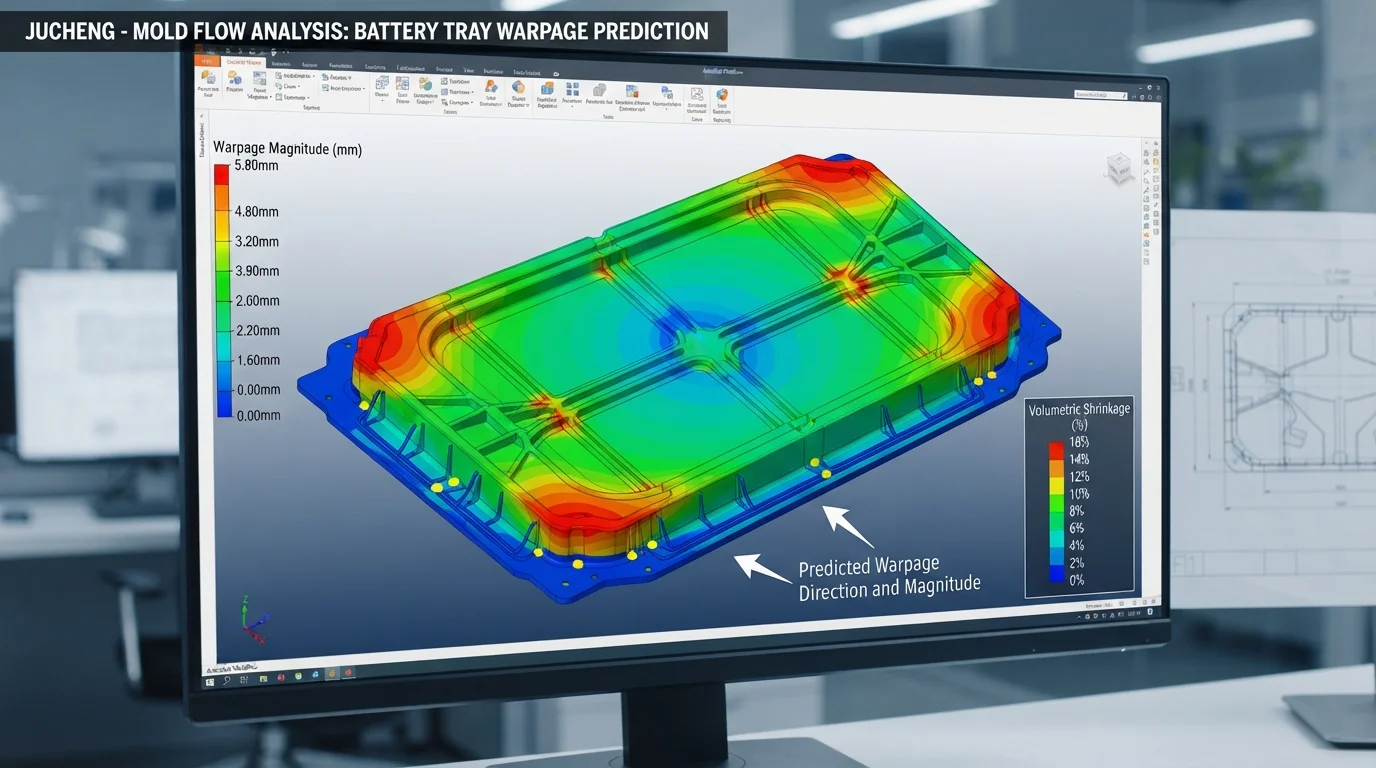
Task: Click the '2.20mm' legend value
Action: point(256,330)
